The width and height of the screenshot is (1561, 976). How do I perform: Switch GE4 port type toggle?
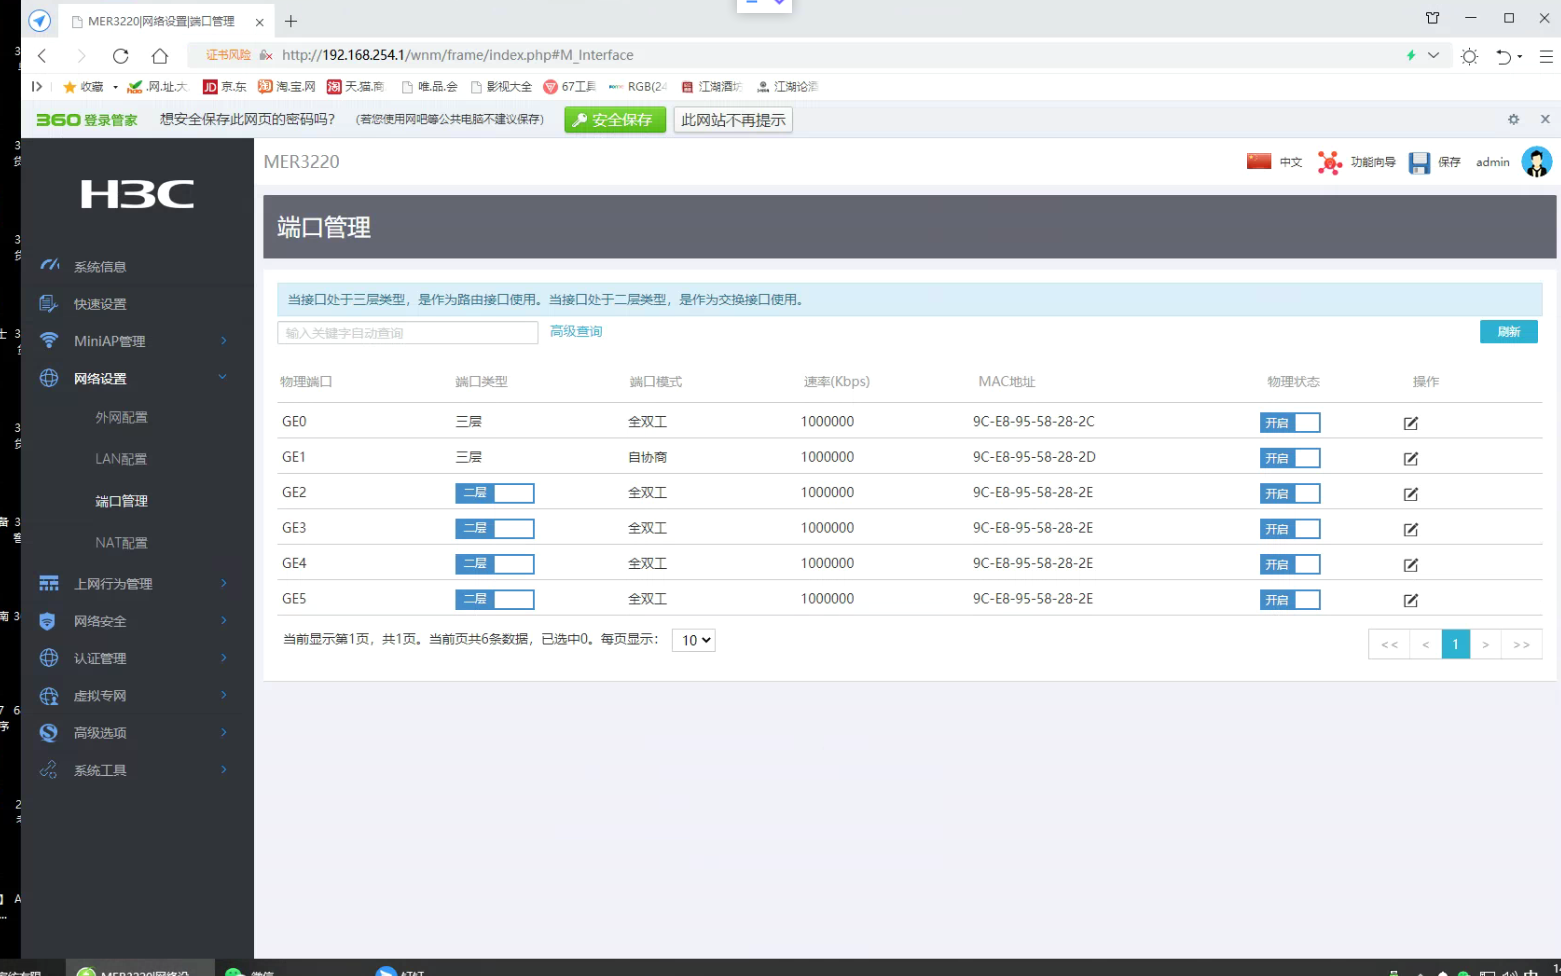494,564
